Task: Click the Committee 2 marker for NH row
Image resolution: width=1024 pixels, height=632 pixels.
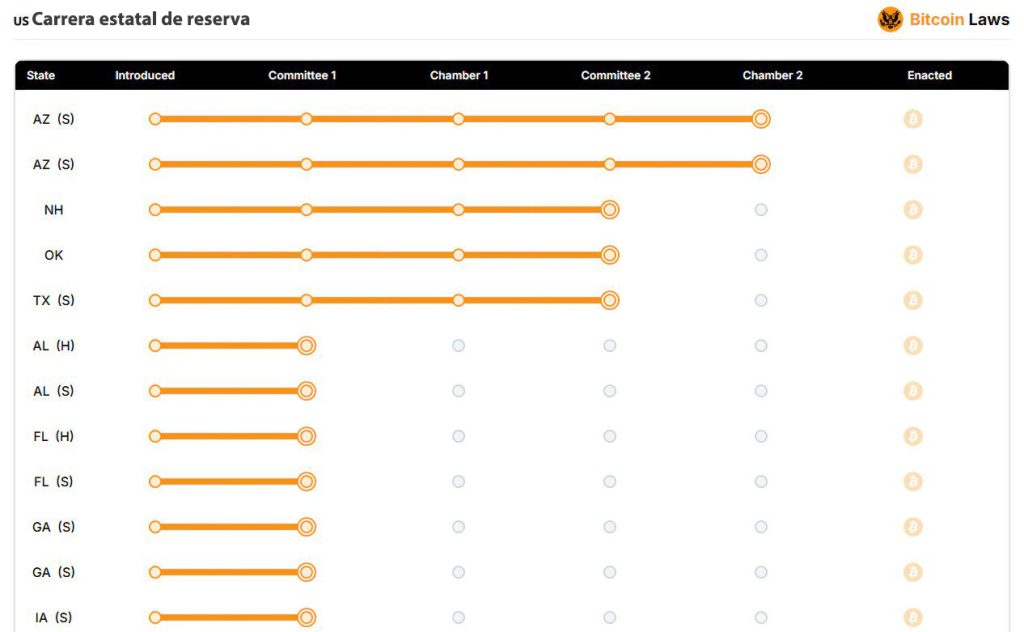Action: [610, 210]
